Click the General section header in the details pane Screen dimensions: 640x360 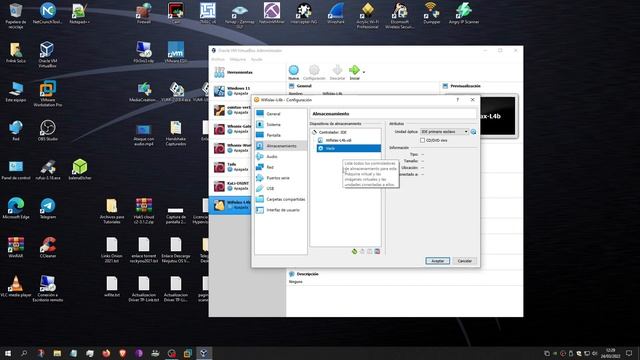pyautogui.click(x=304, y=86)
